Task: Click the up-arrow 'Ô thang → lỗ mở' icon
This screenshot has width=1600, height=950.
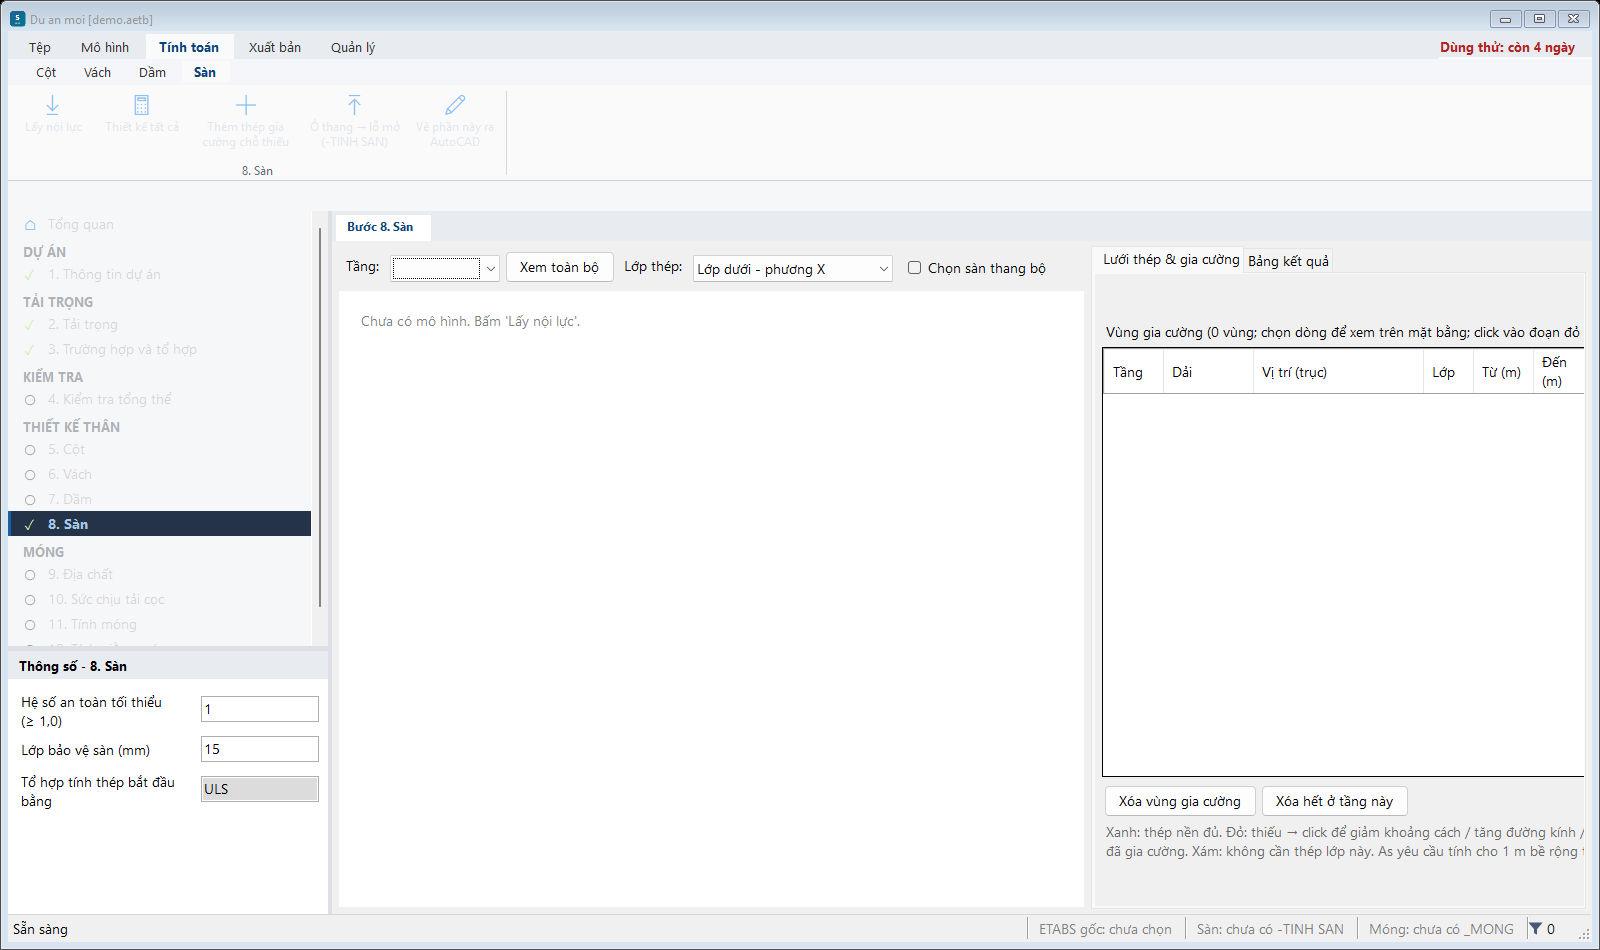Action: 354,105
